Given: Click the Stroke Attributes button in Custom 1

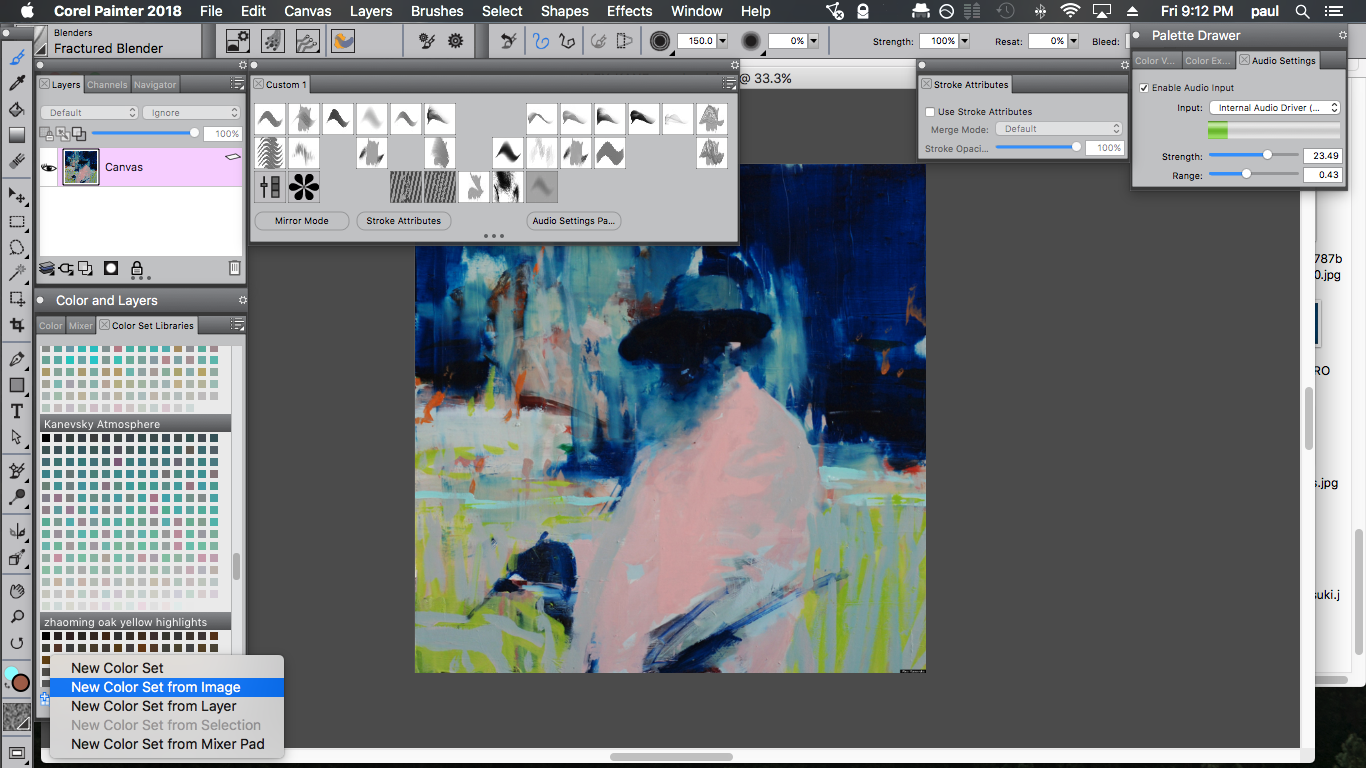Looking at the screenshot, I should (x=403, y=221).
